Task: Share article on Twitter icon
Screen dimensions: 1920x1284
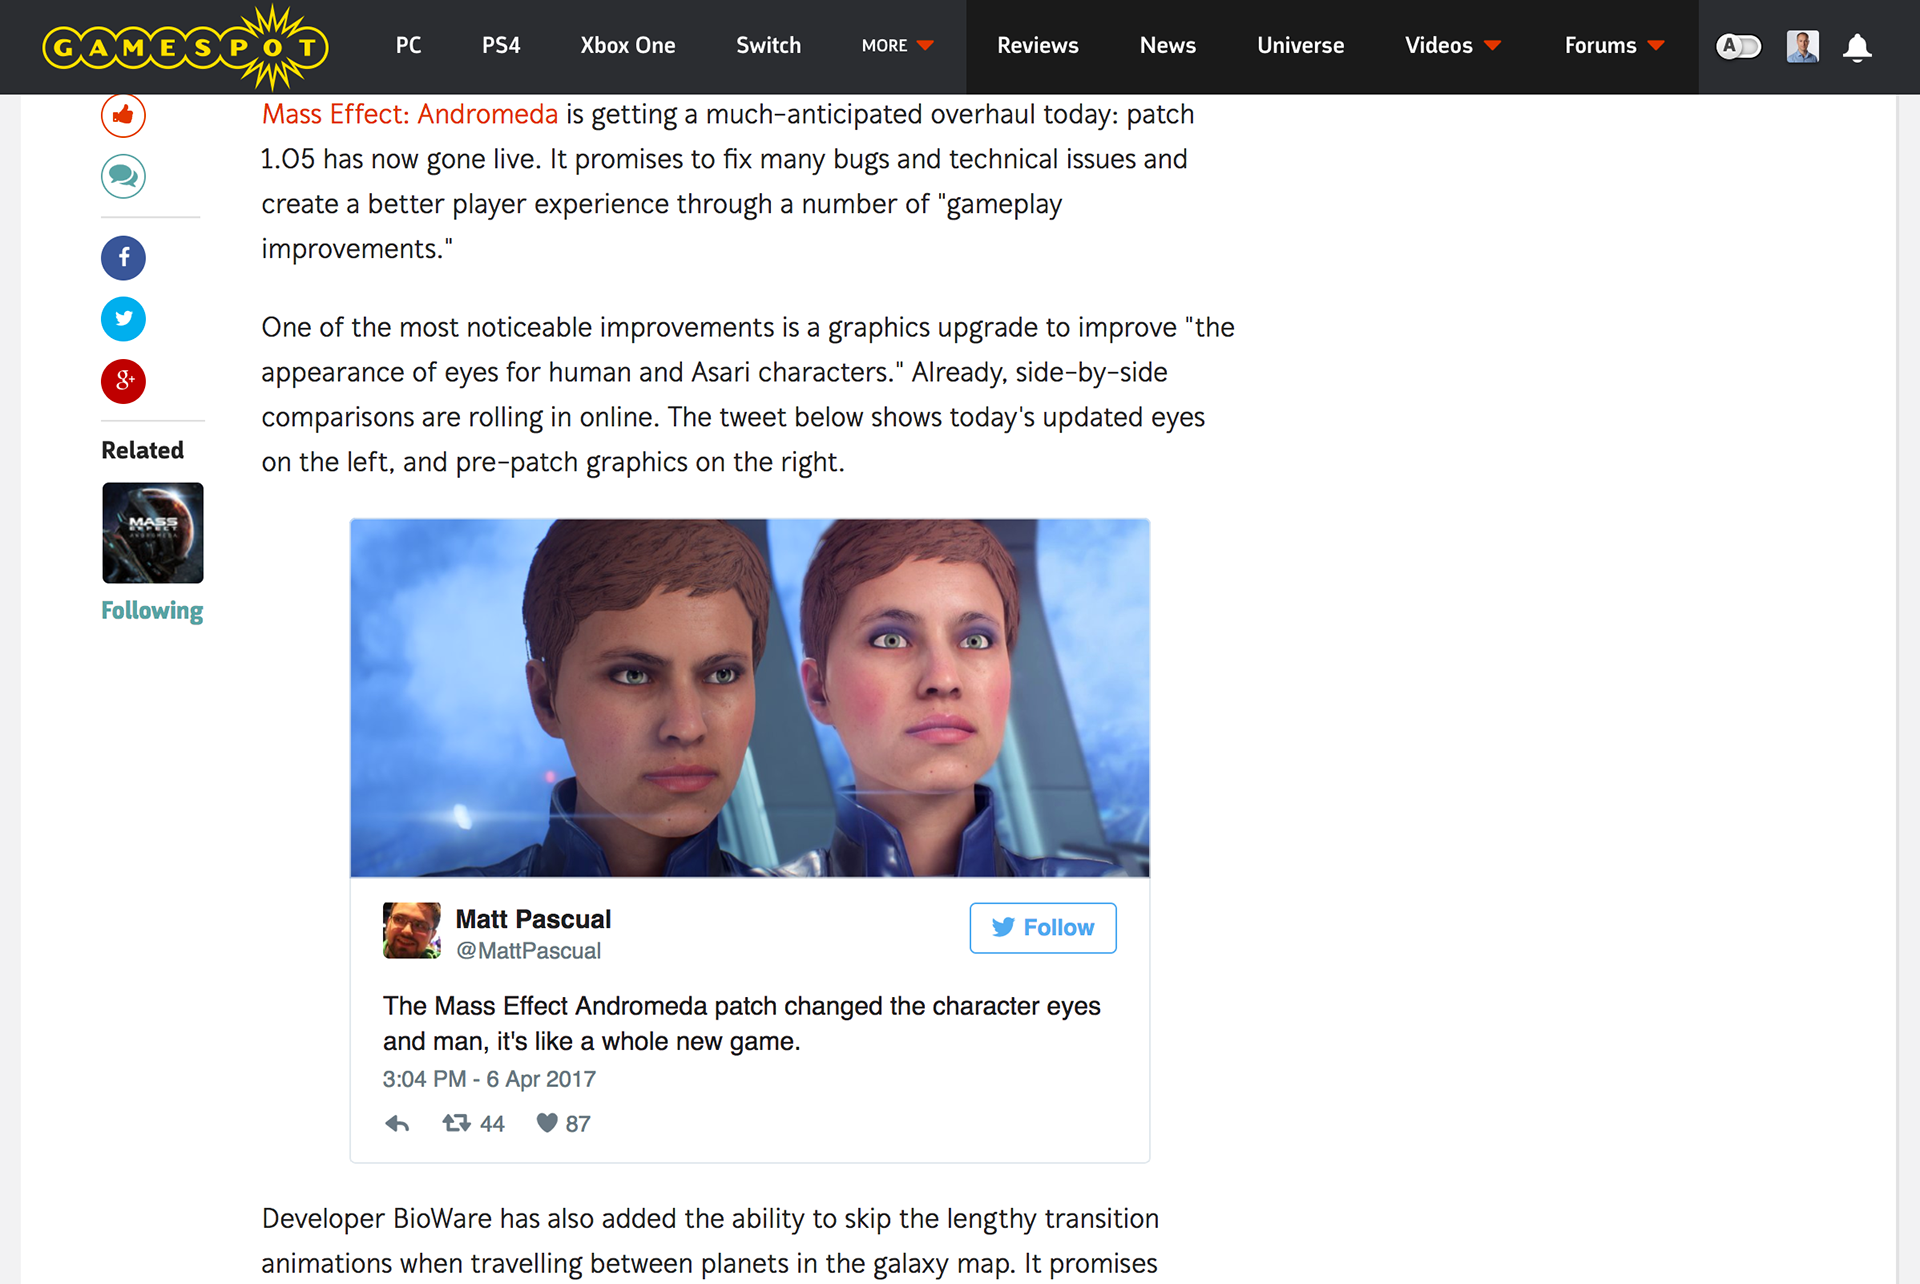Action: click(123, 319)
